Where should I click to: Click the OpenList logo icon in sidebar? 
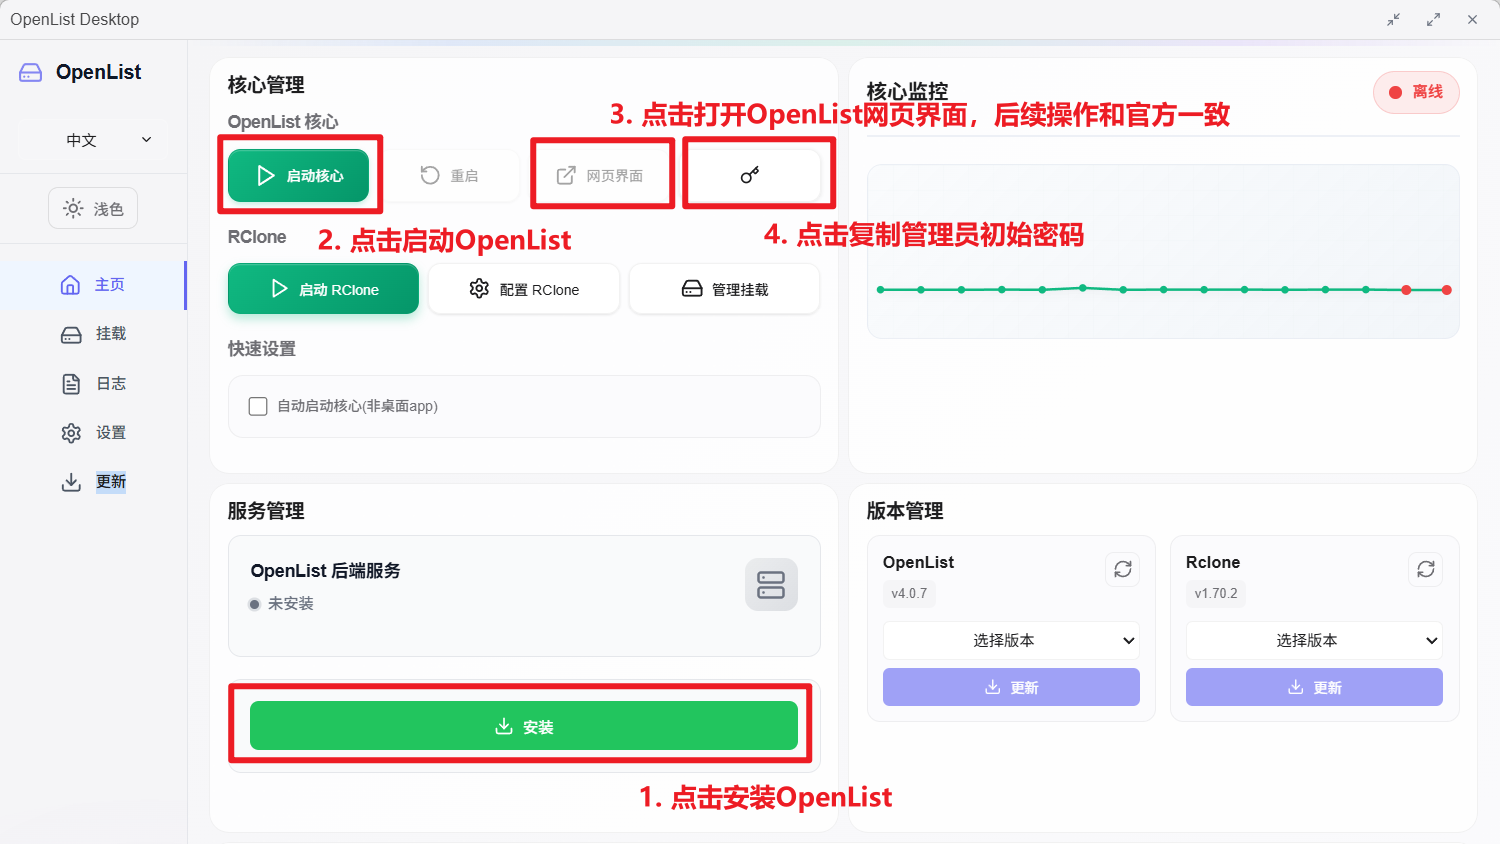click(x=31, y=72)
